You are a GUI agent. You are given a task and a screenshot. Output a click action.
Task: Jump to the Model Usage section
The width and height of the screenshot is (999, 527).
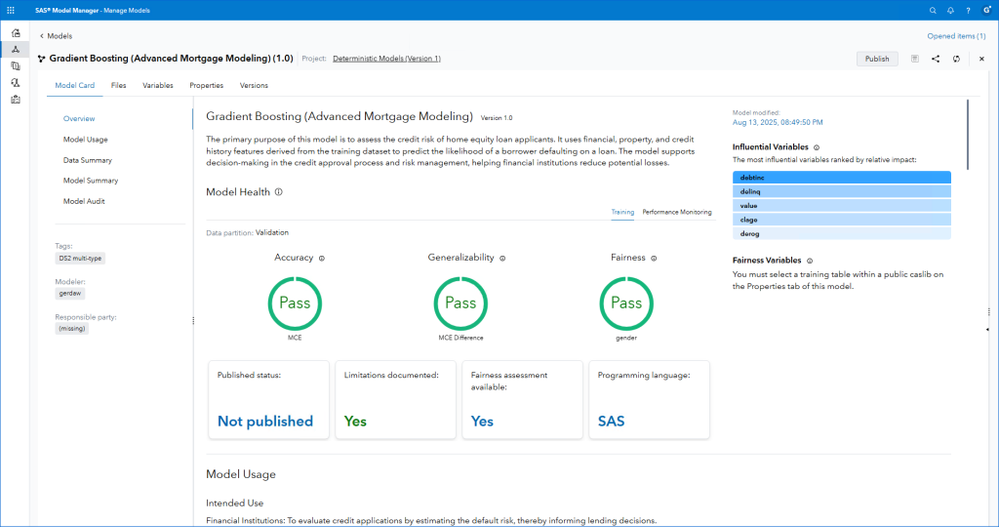[85, 140]
